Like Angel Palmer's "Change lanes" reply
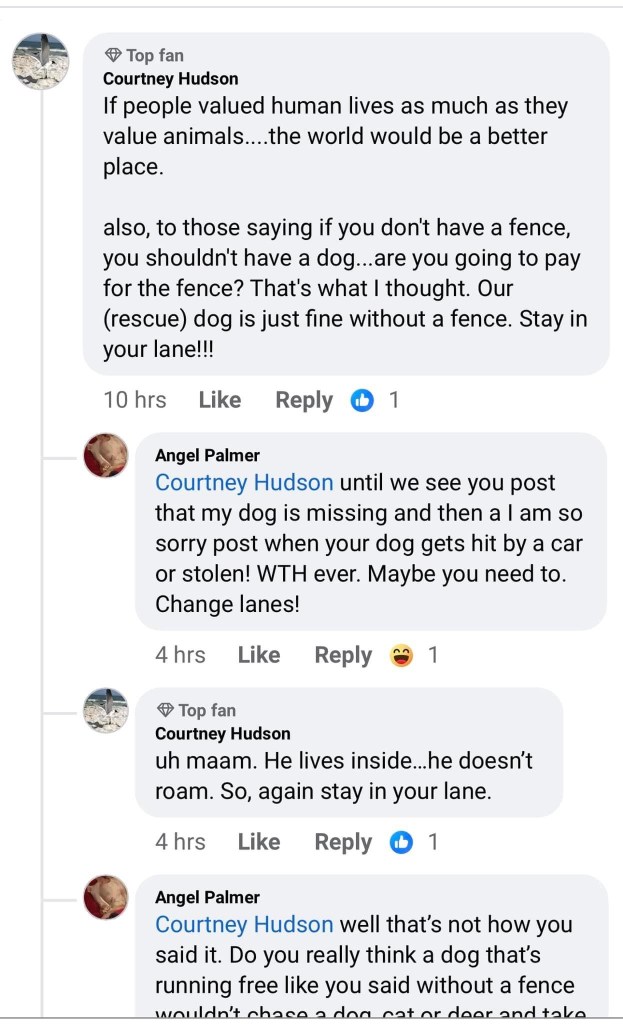The width and height of the screenshot is (623, 1024). [259, 656]
